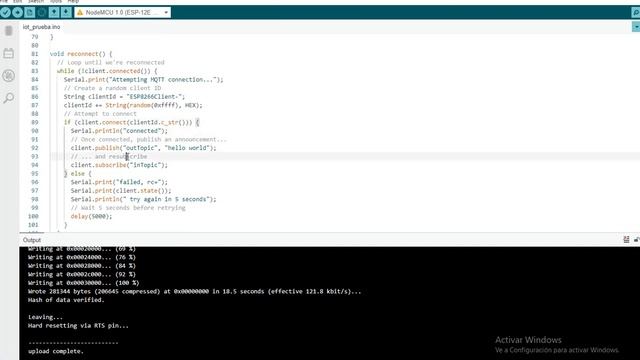Click the Output panel label

[x=32, y=240]
